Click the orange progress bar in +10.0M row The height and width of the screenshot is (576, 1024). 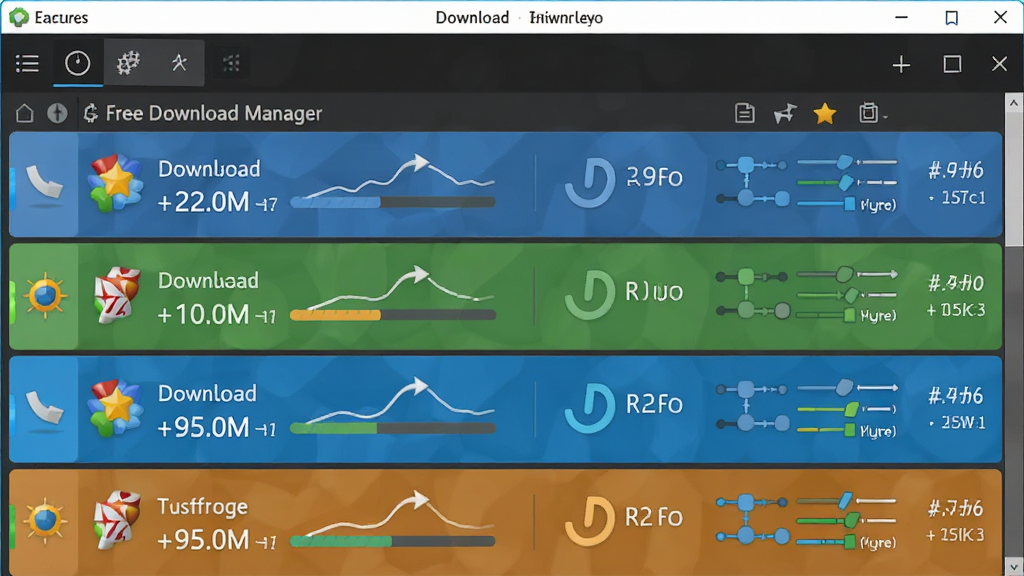tap(392, 315)
